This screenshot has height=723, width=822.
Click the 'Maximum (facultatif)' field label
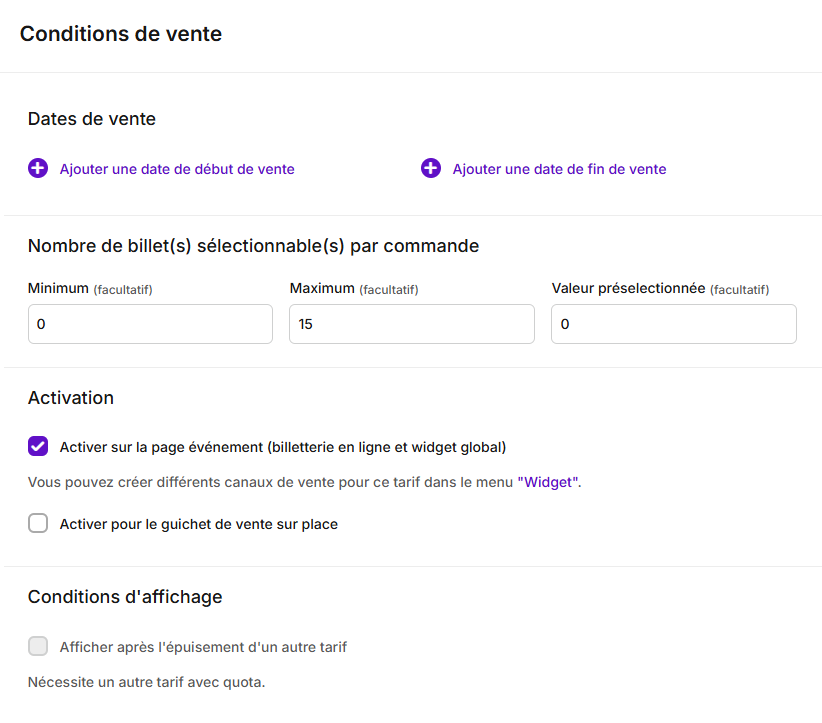coord(354,288)
